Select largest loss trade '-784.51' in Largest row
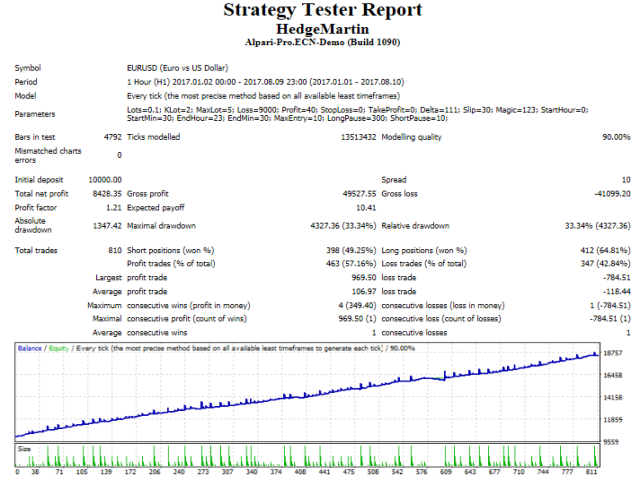 coord(616,278)
